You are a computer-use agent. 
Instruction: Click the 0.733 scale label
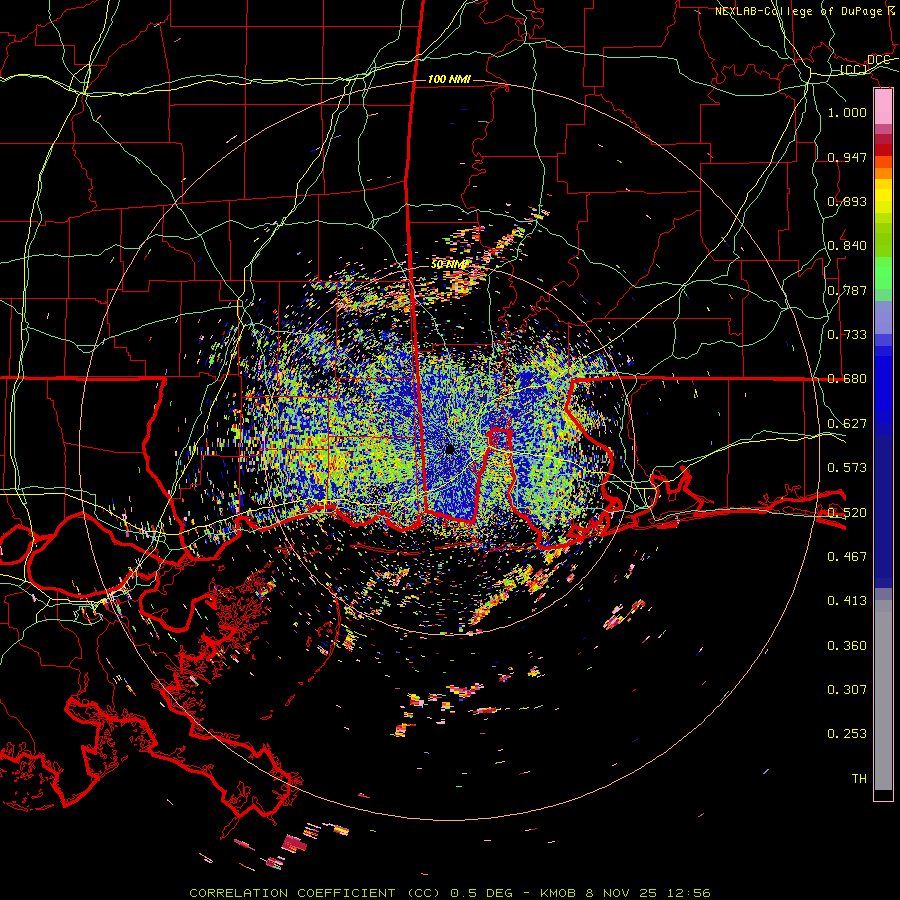click(847, 335)
